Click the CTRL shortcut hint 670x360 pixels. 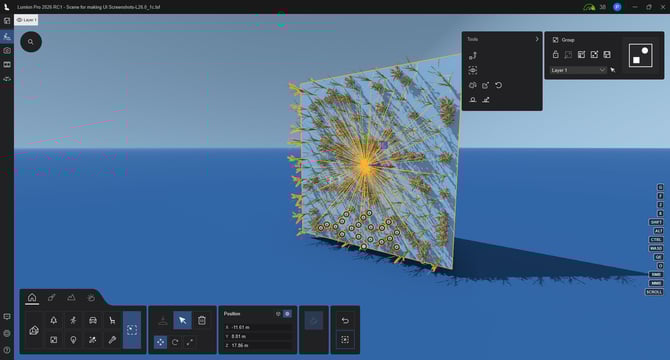pos(656,240)
